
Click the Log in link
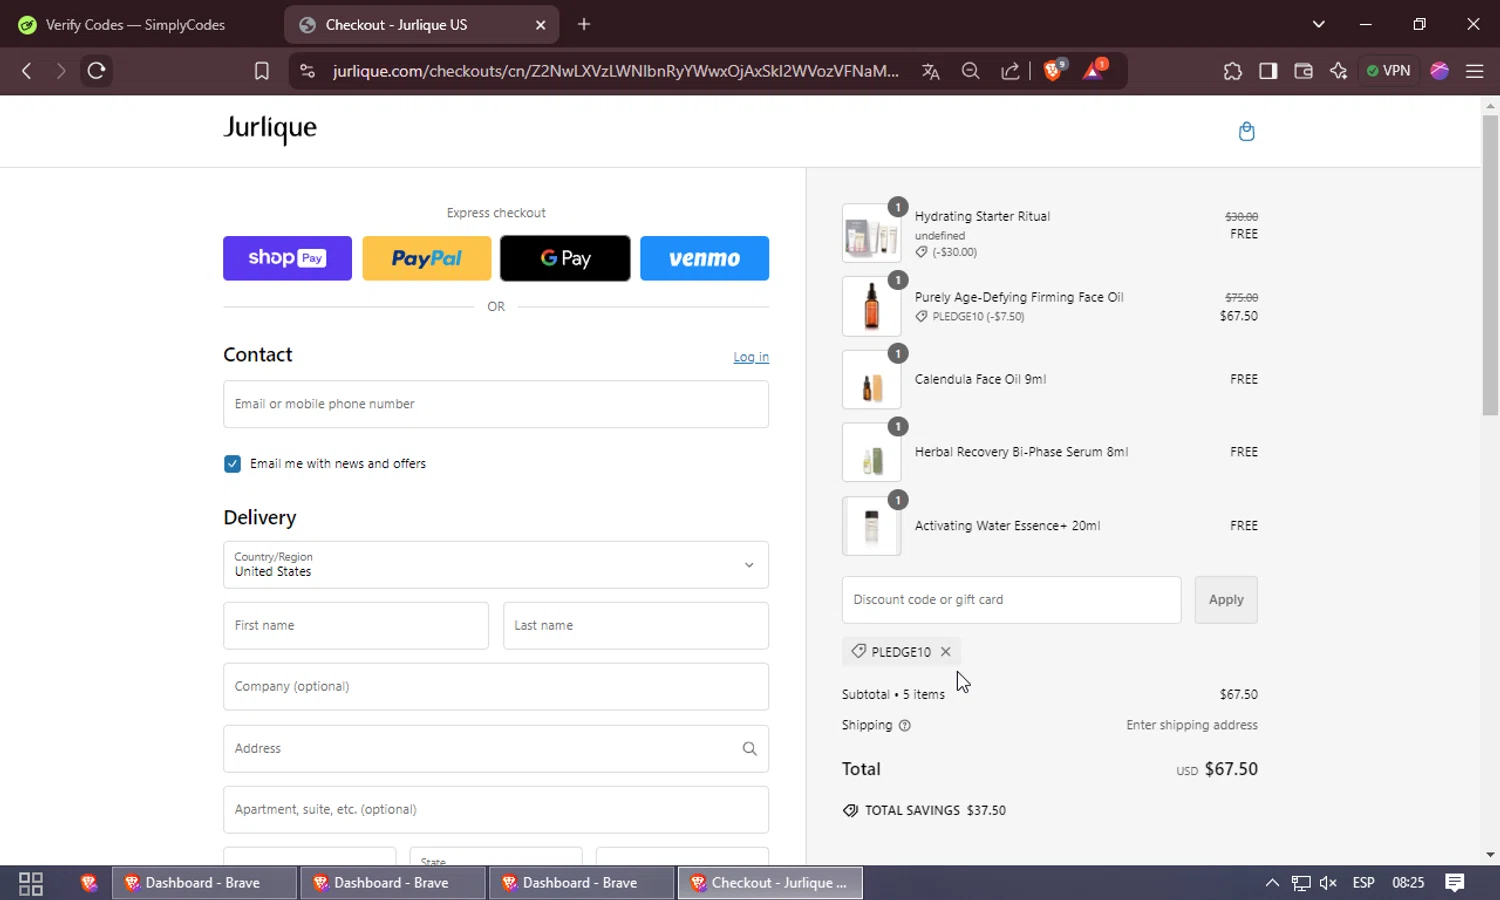[751, 357]
